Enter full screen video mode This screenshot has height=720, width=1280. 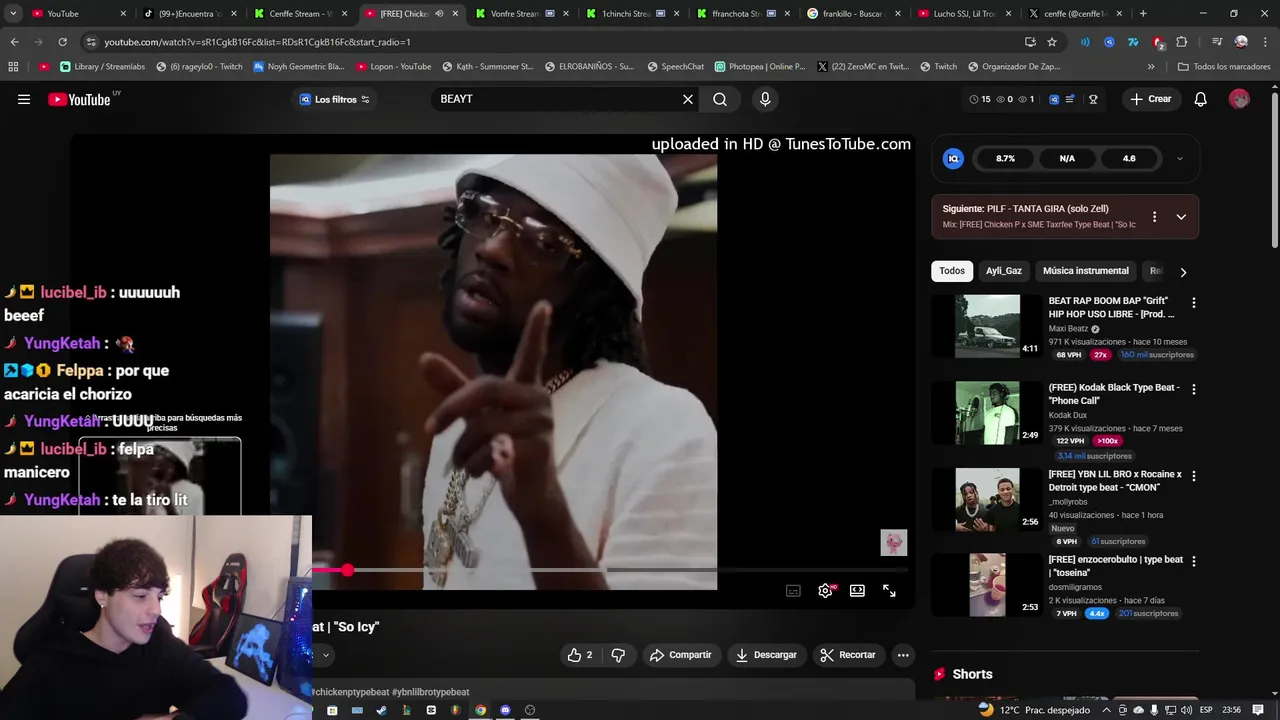[x=889, y=591]
